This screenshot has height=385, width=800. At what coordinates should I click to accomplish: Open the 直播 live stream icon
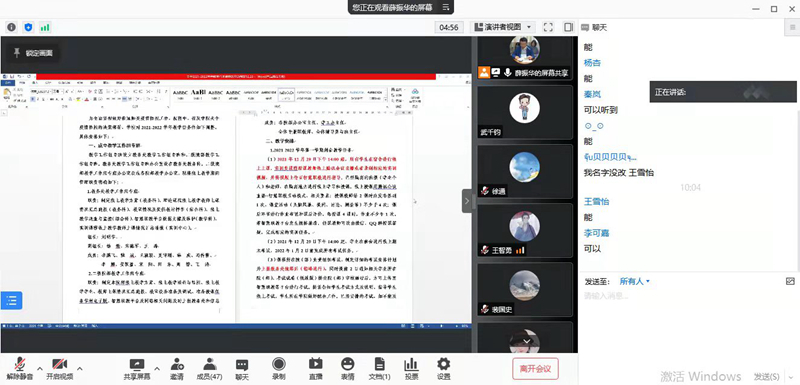pos(315,368)
